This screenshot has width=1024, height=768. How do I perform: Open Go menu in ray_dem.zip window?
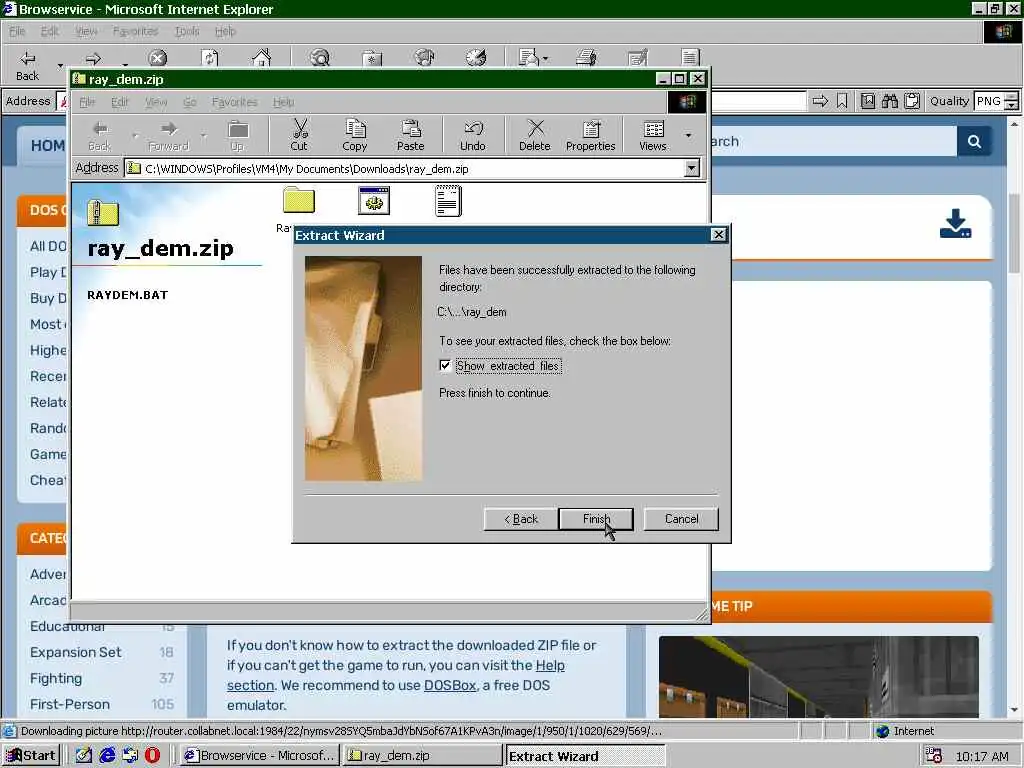pyautogui.click(x=189, y=103)
